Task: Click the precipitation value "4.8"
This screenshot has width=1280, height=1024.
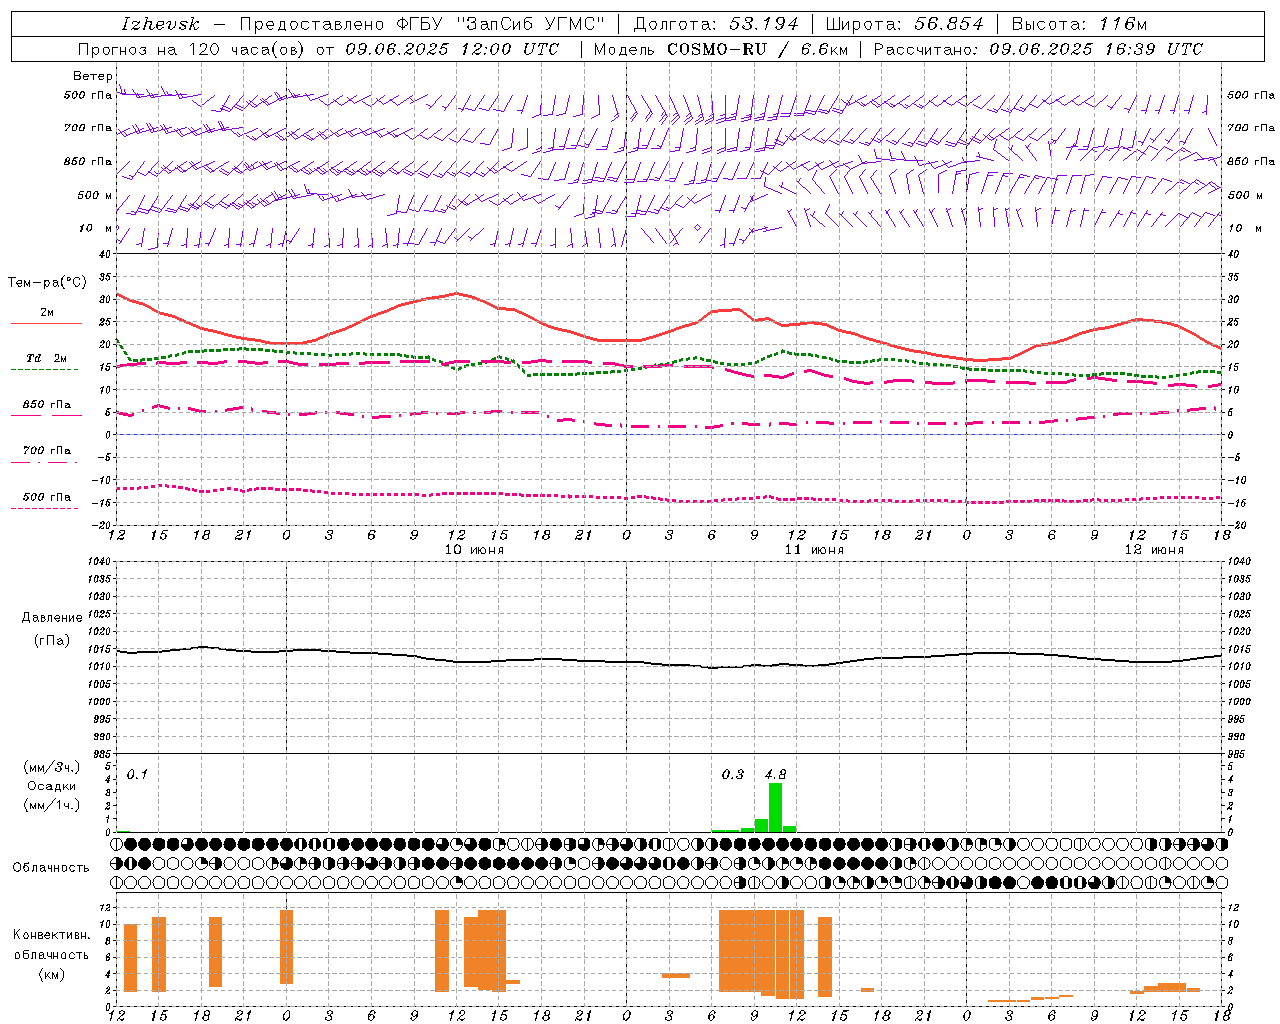Action: (775, 774)
